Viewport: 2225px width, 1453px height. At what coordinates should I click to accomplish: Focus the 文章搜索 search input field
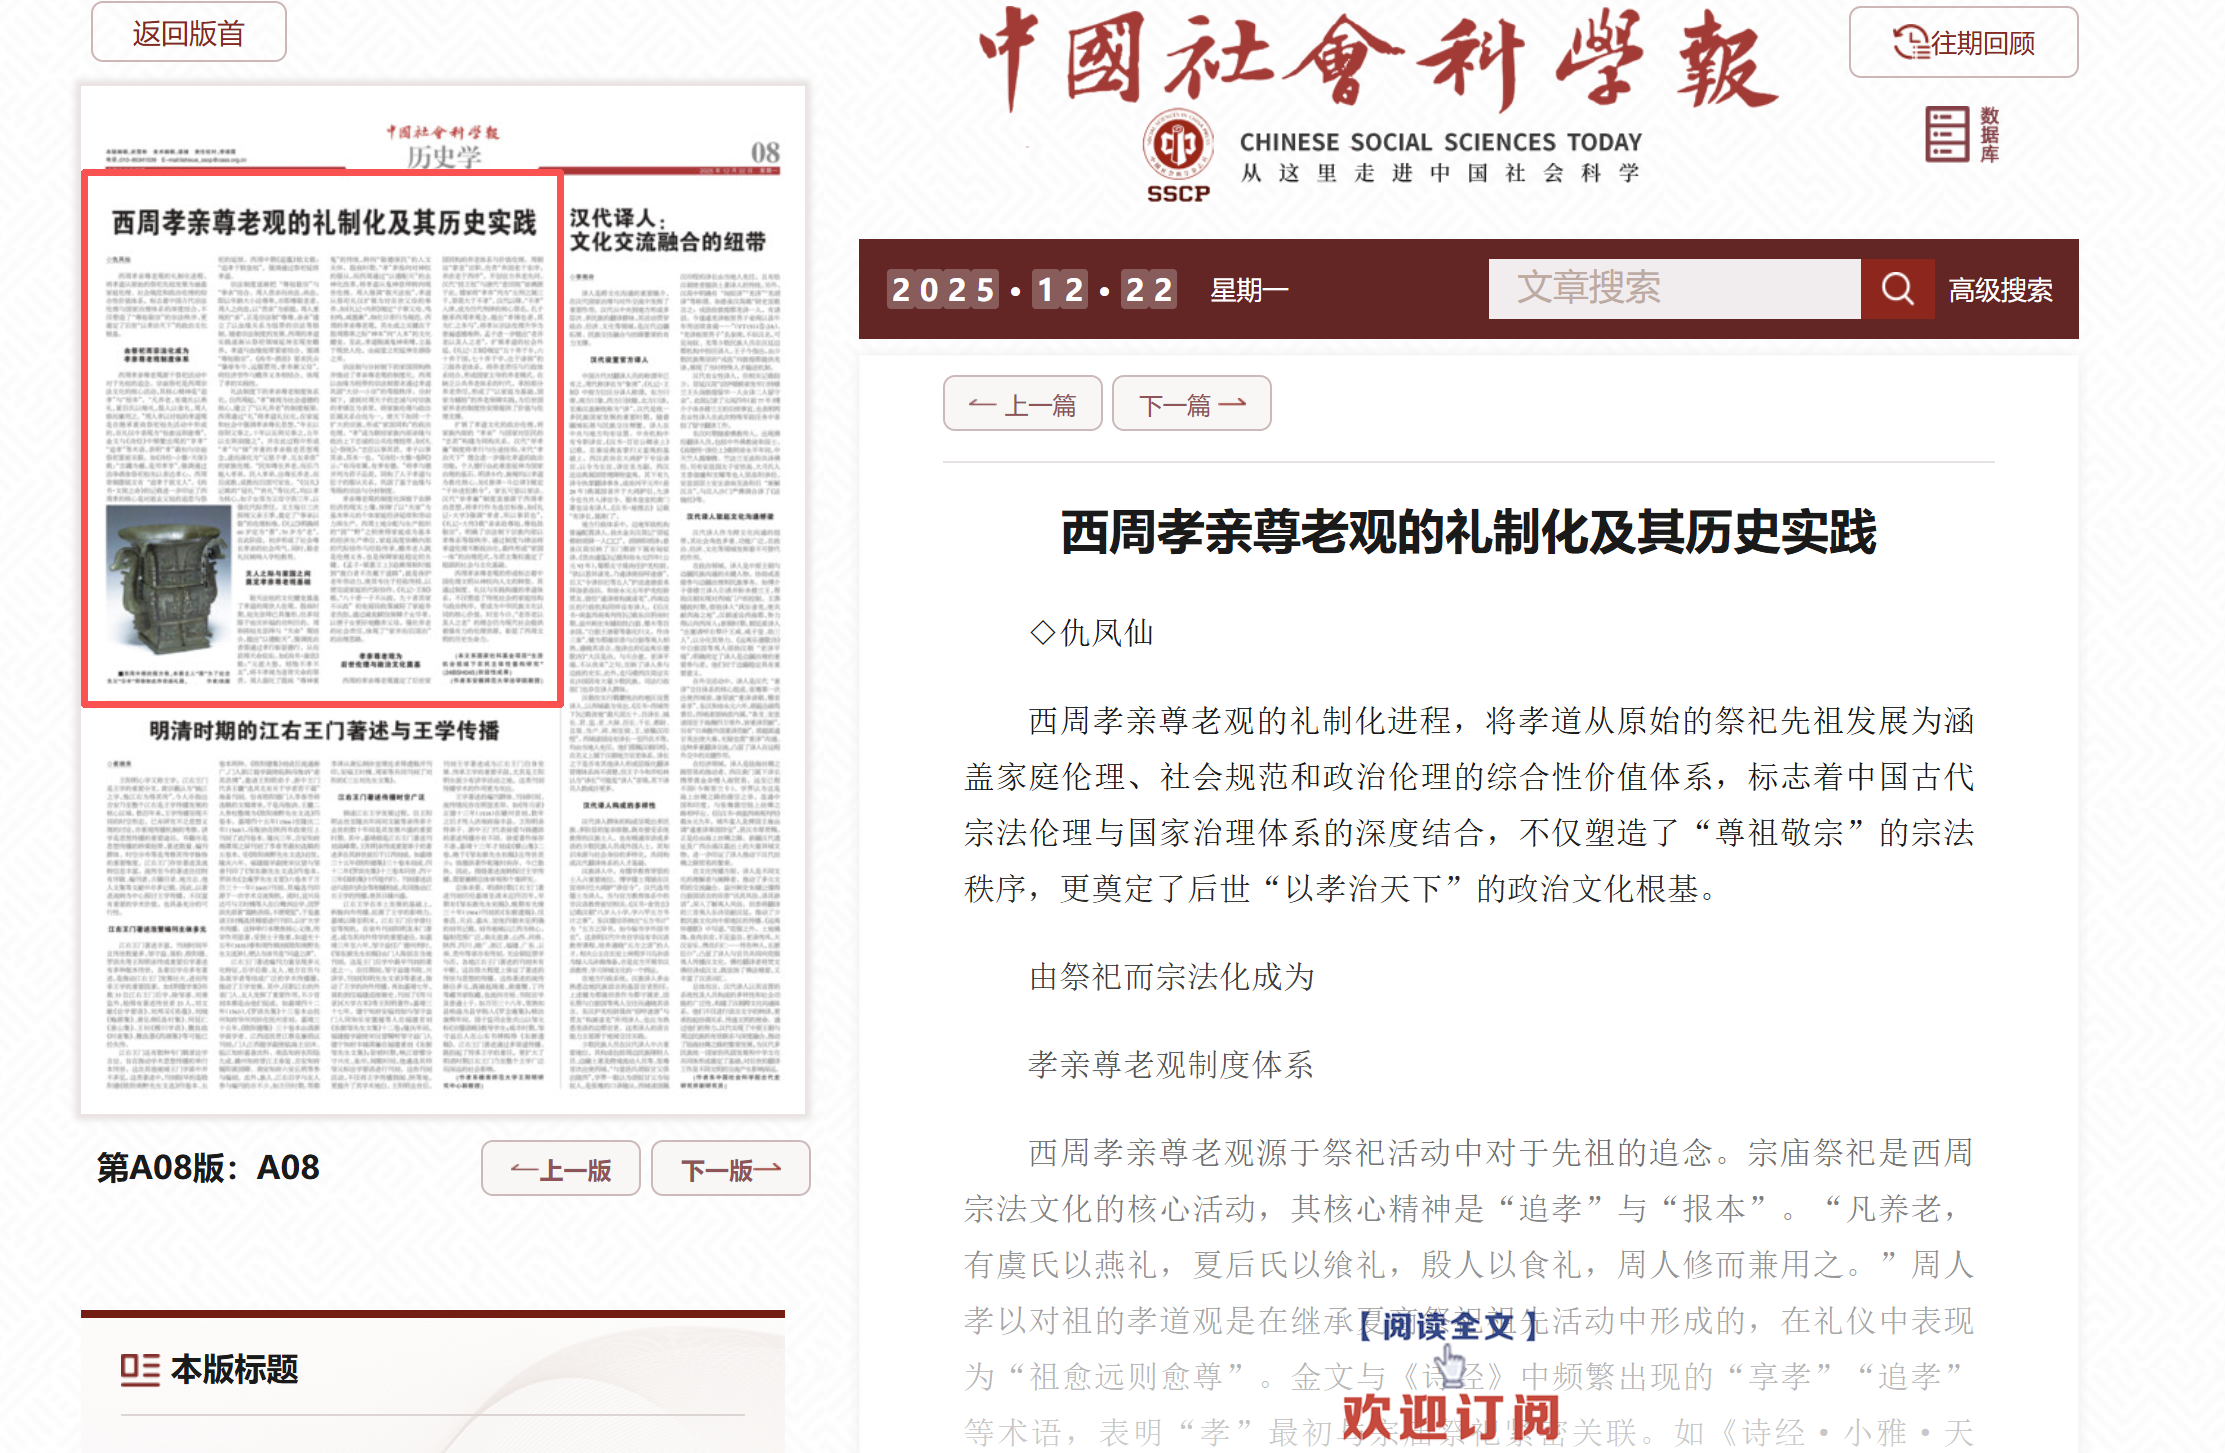tap(1673, 289)
